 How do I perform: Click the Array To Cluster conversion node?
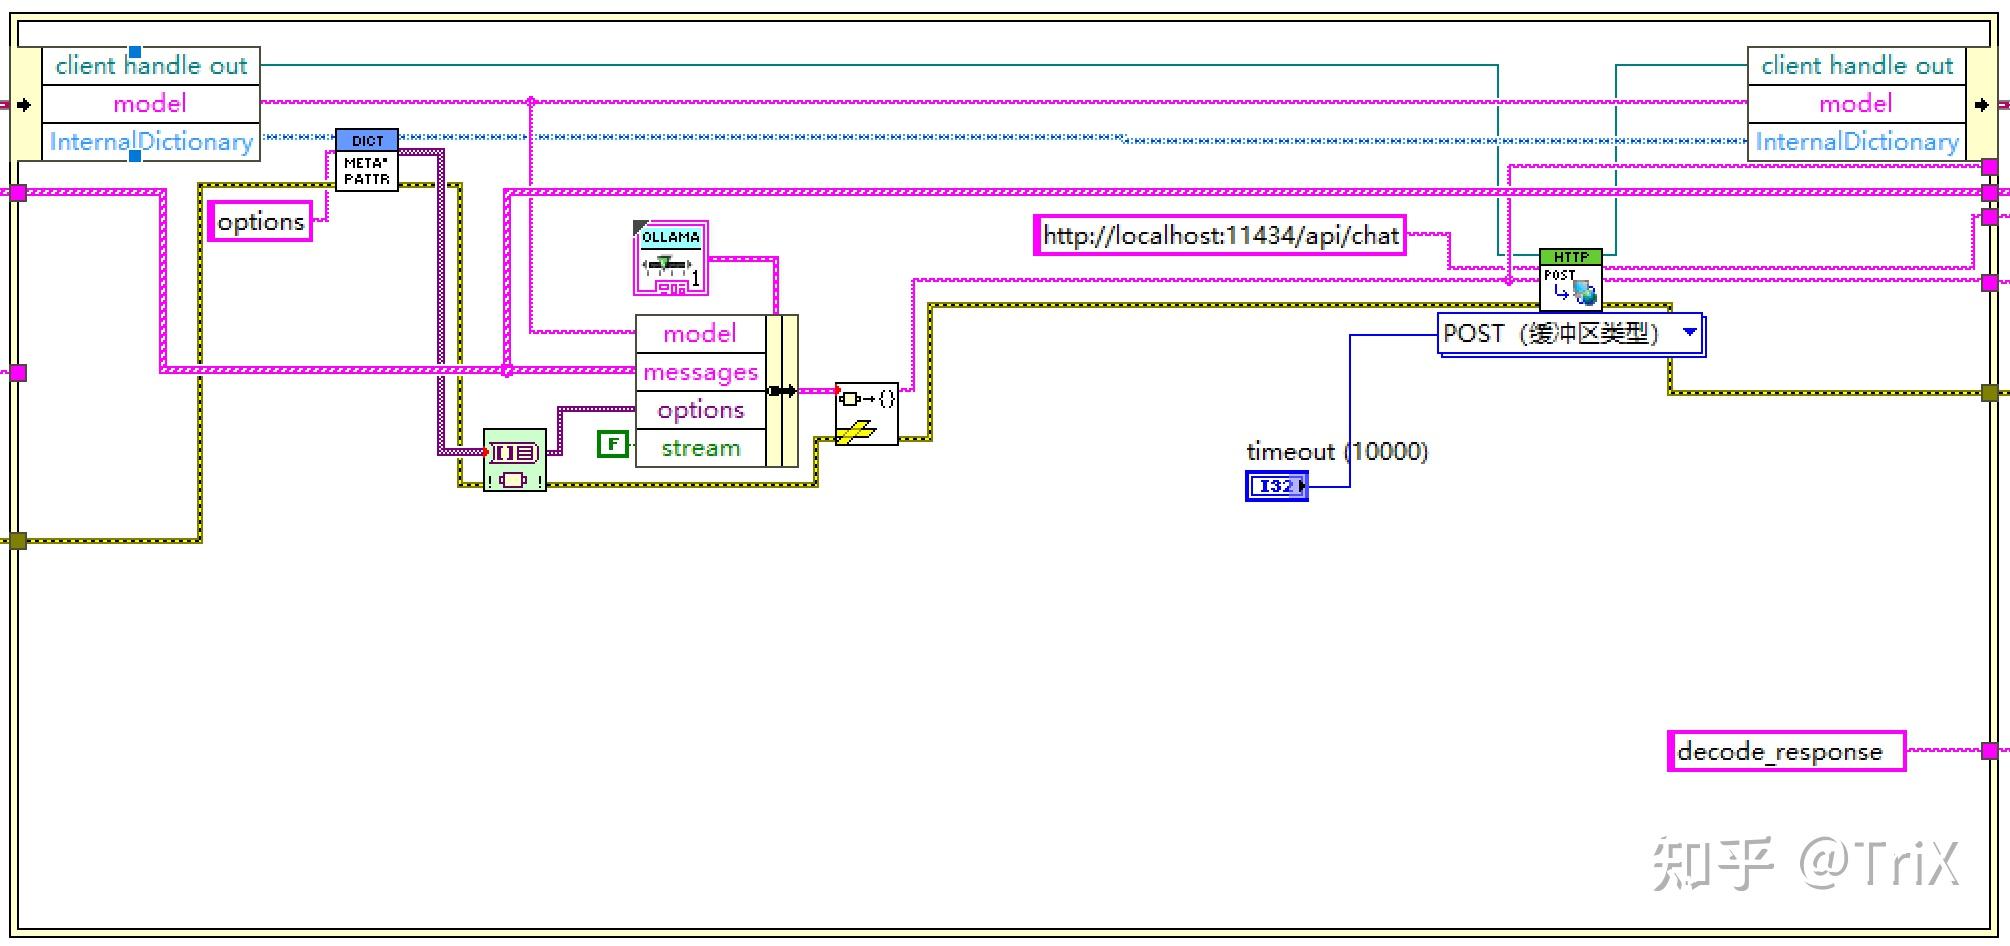coord(514,459)
